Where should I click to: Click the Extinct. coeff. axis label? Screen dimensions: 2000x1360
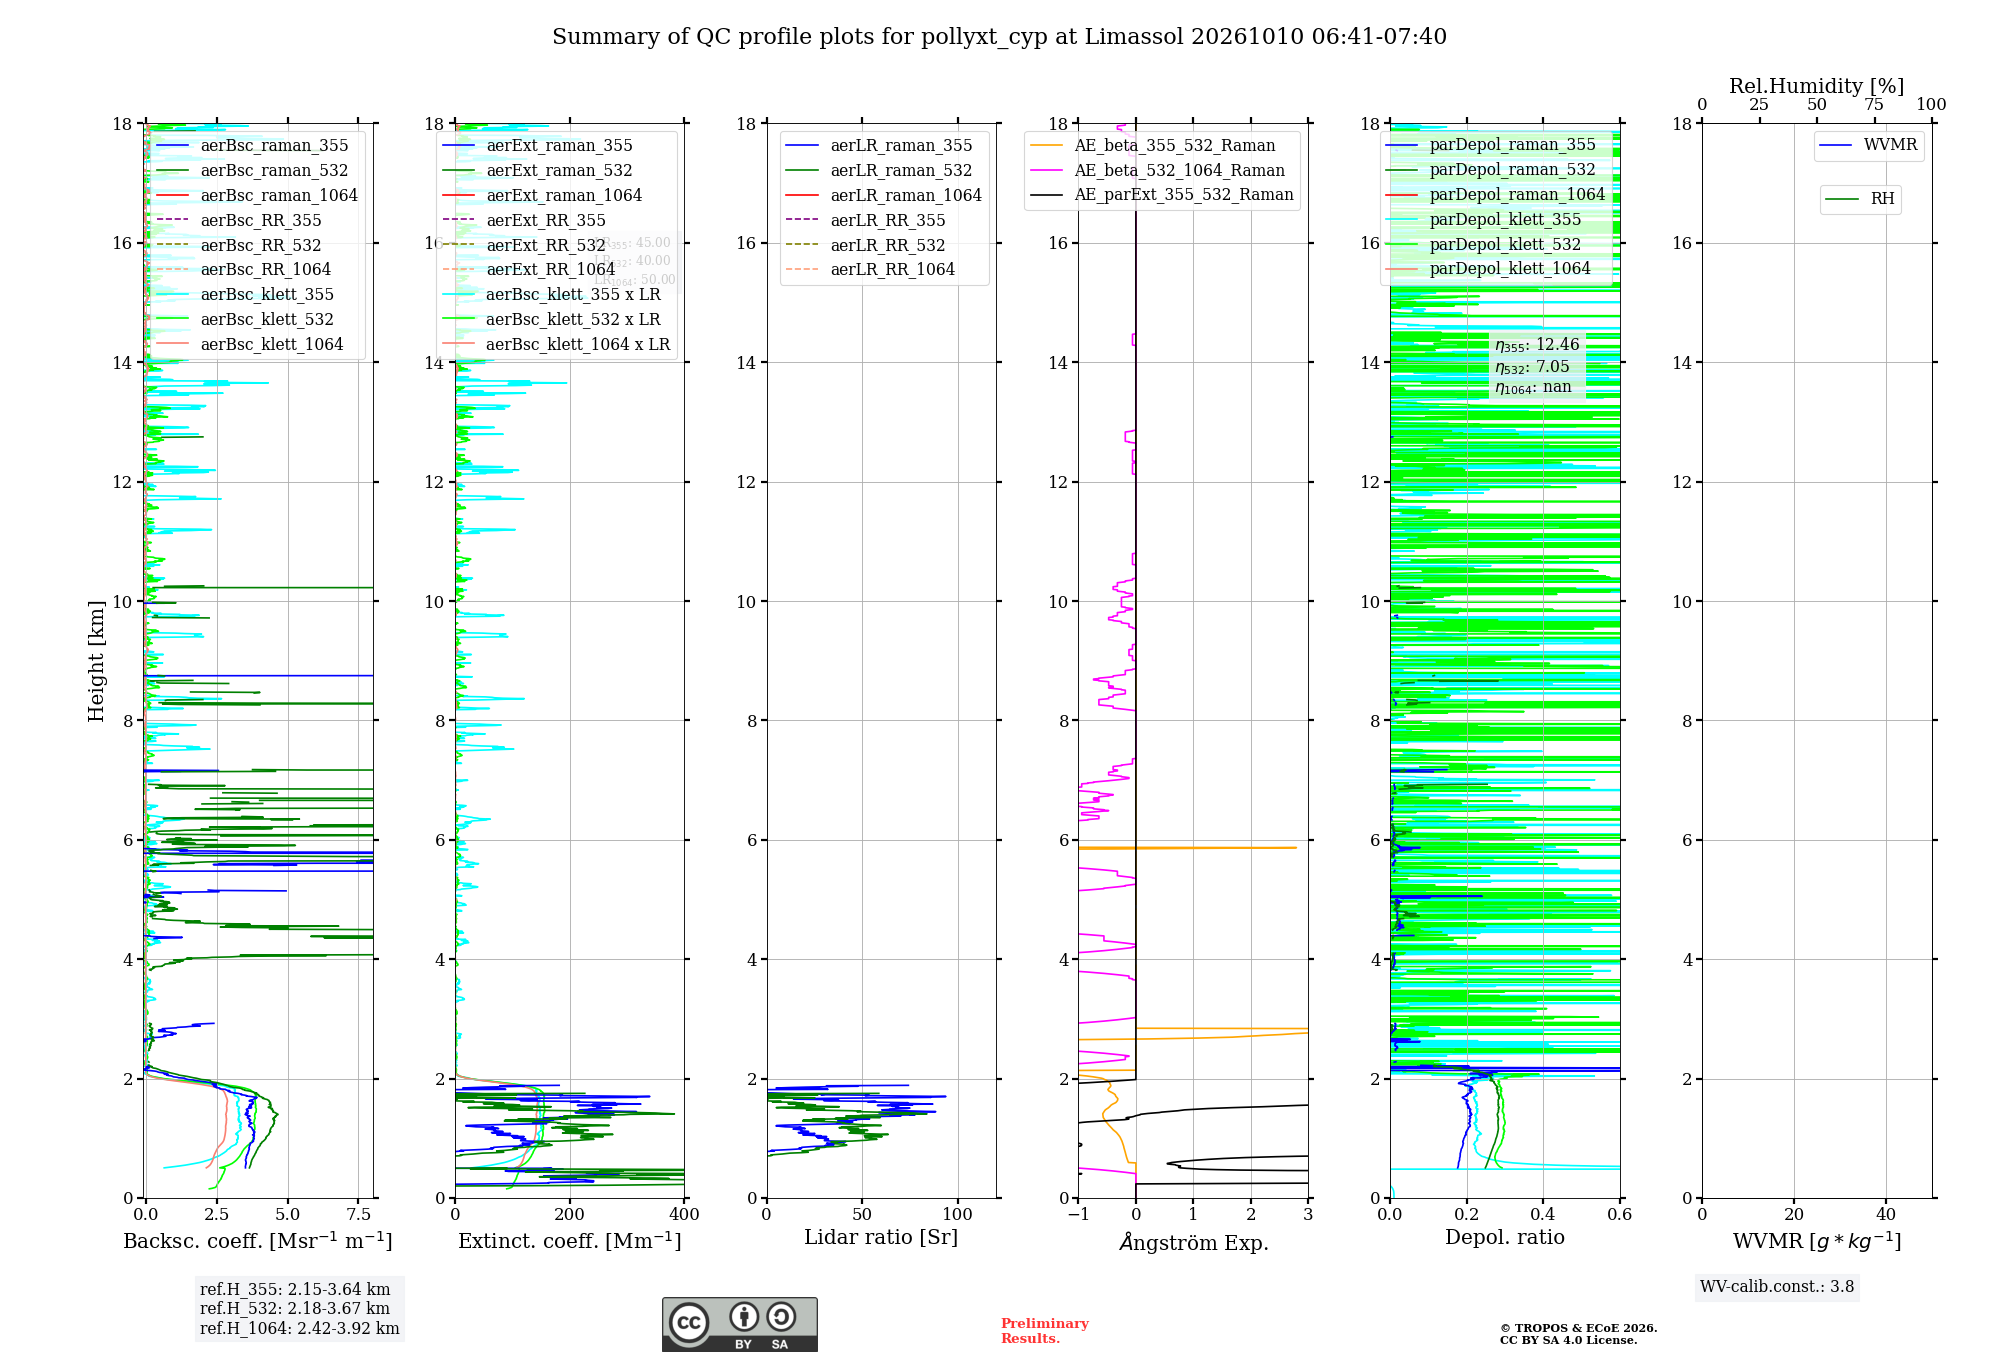click(x=570, y=1241)
